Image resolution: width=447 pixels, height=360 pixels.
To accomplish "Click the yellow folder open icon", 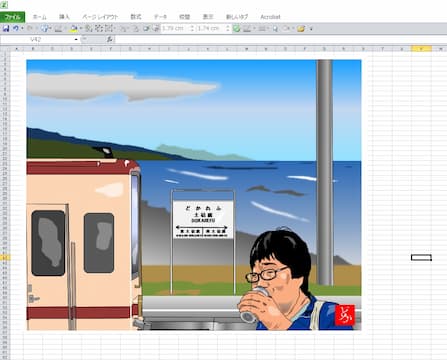I will pyautogui.click(x=301, y=29).
